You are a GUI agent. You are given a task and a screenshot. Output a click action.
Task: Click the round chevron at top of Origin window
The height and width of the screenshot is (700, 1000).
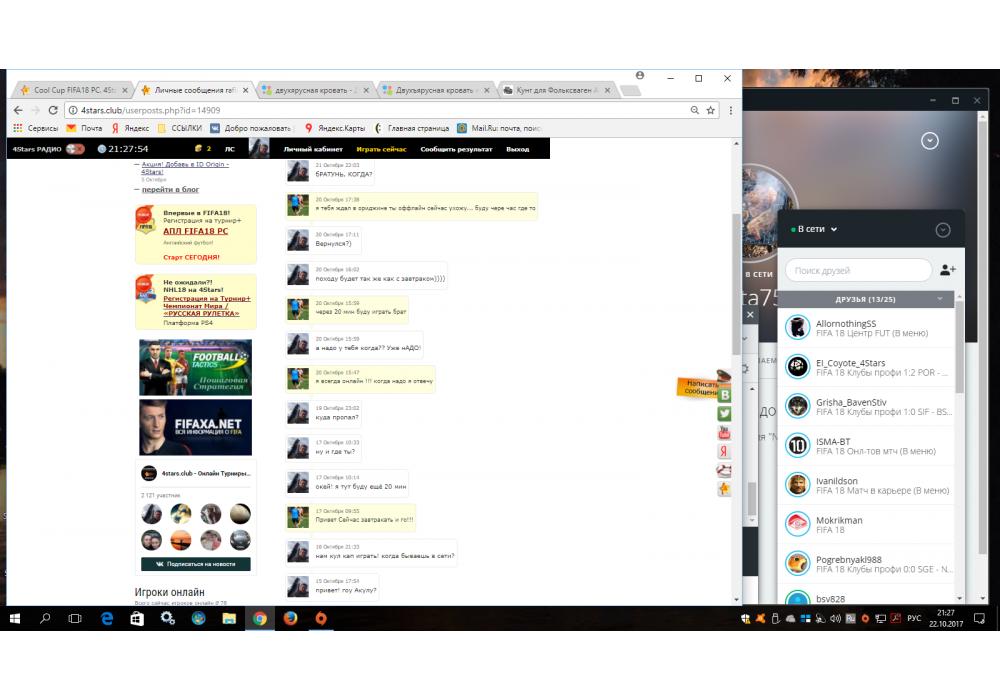[x=930, y=141]
